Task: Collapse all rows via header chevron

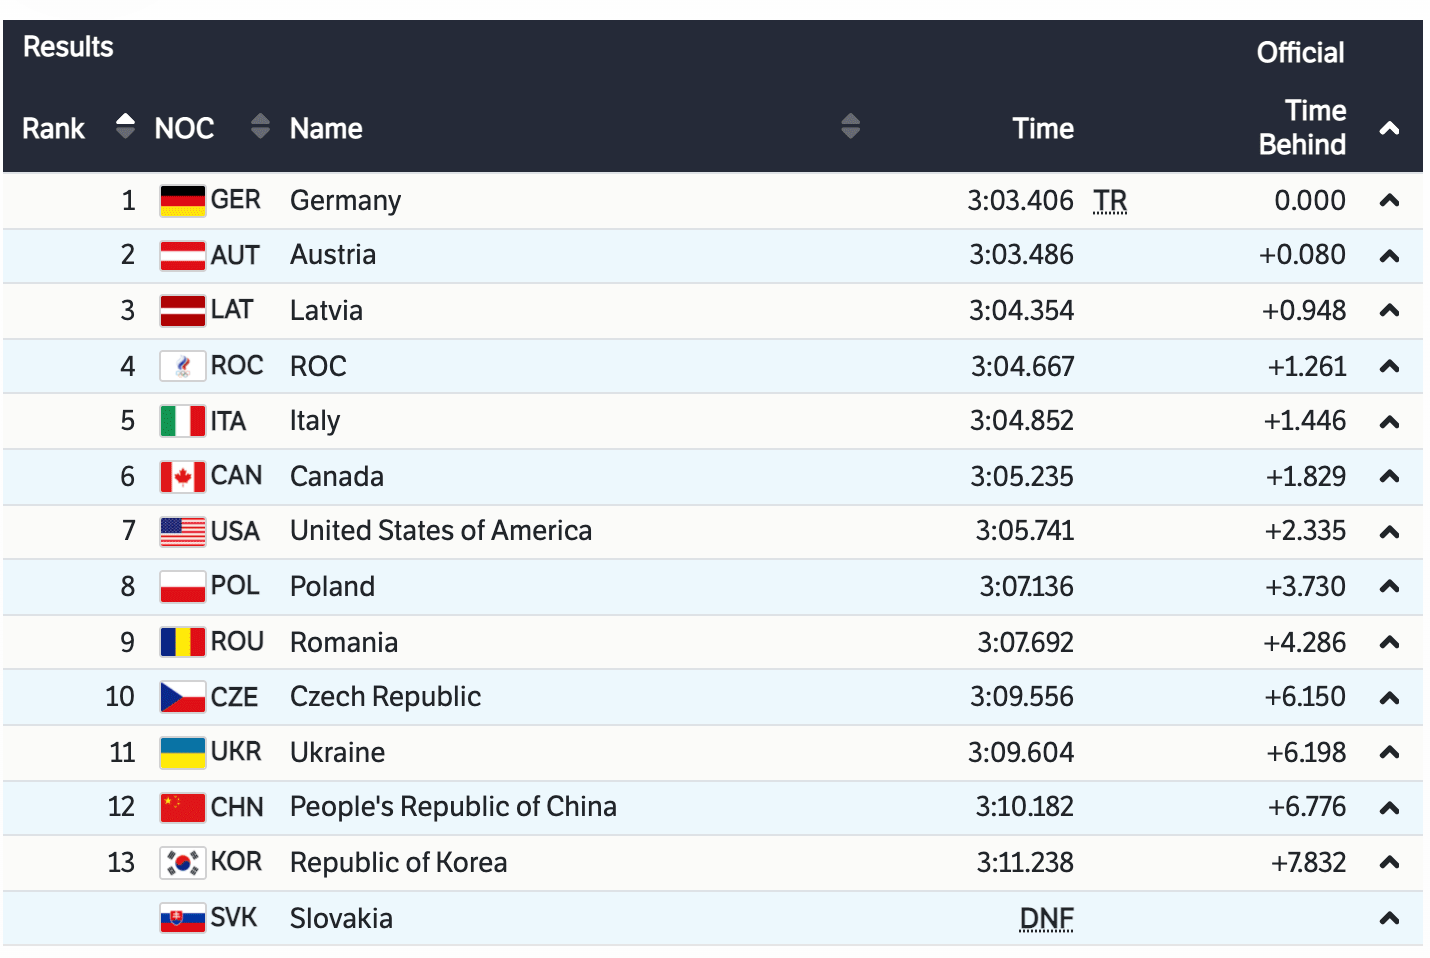Action: tap(1389, 128)
